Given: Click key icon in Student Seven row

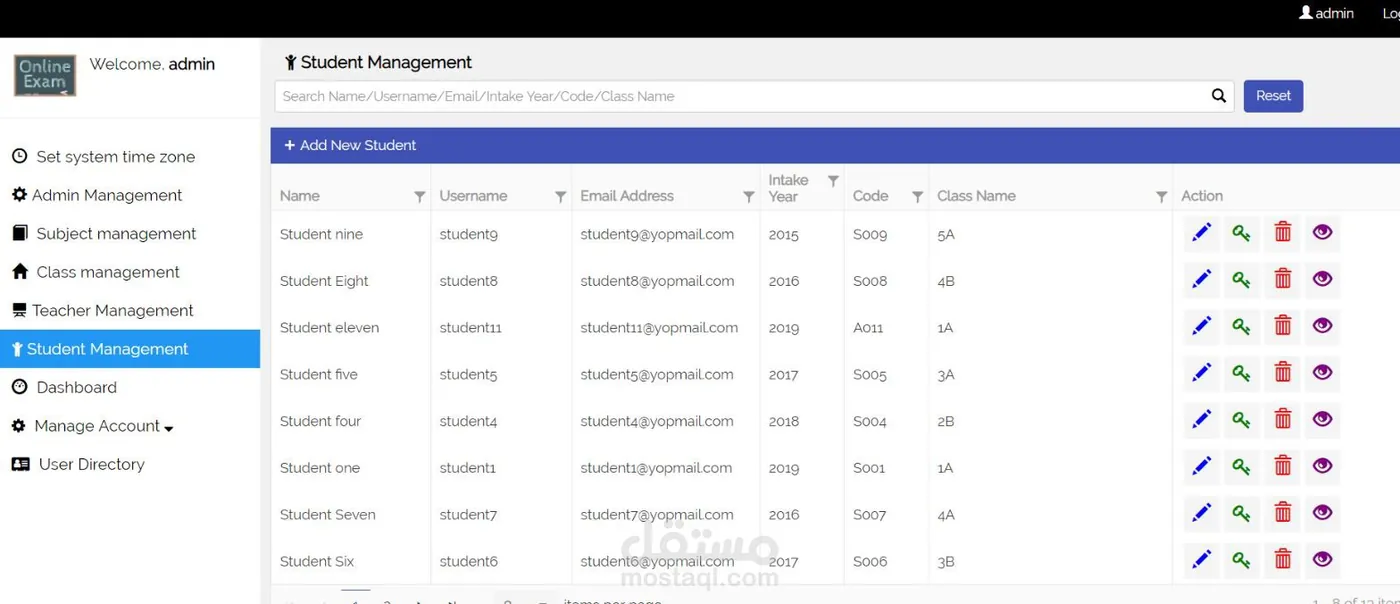Looking at the screenshot, I should pos(1242,513).
